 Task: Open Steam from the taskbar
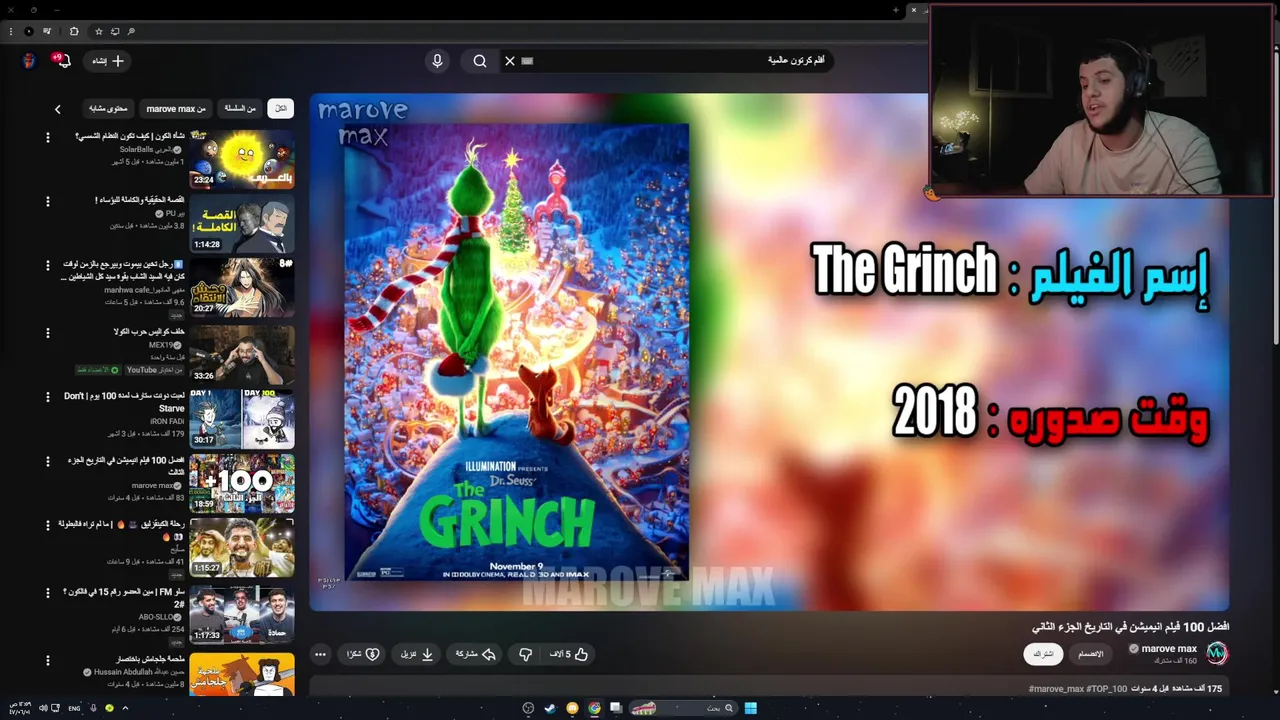coord(550,708)
